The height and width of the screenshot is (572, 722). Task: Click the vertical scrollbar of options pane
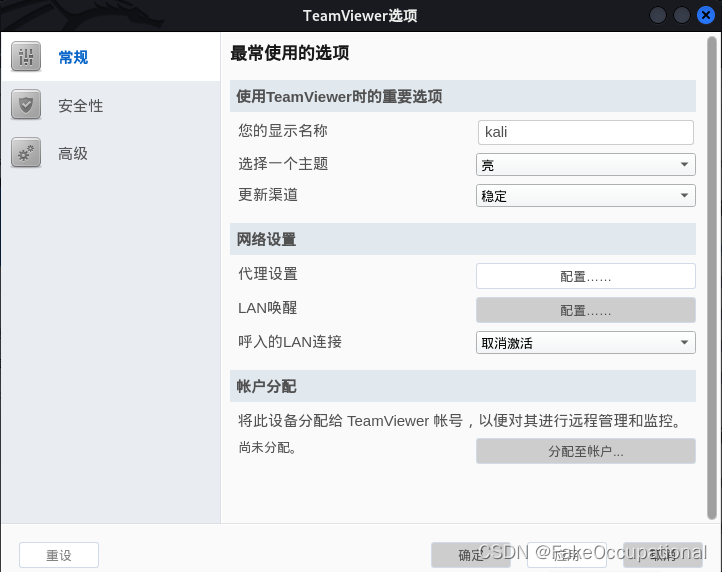(x=712, y=278)
